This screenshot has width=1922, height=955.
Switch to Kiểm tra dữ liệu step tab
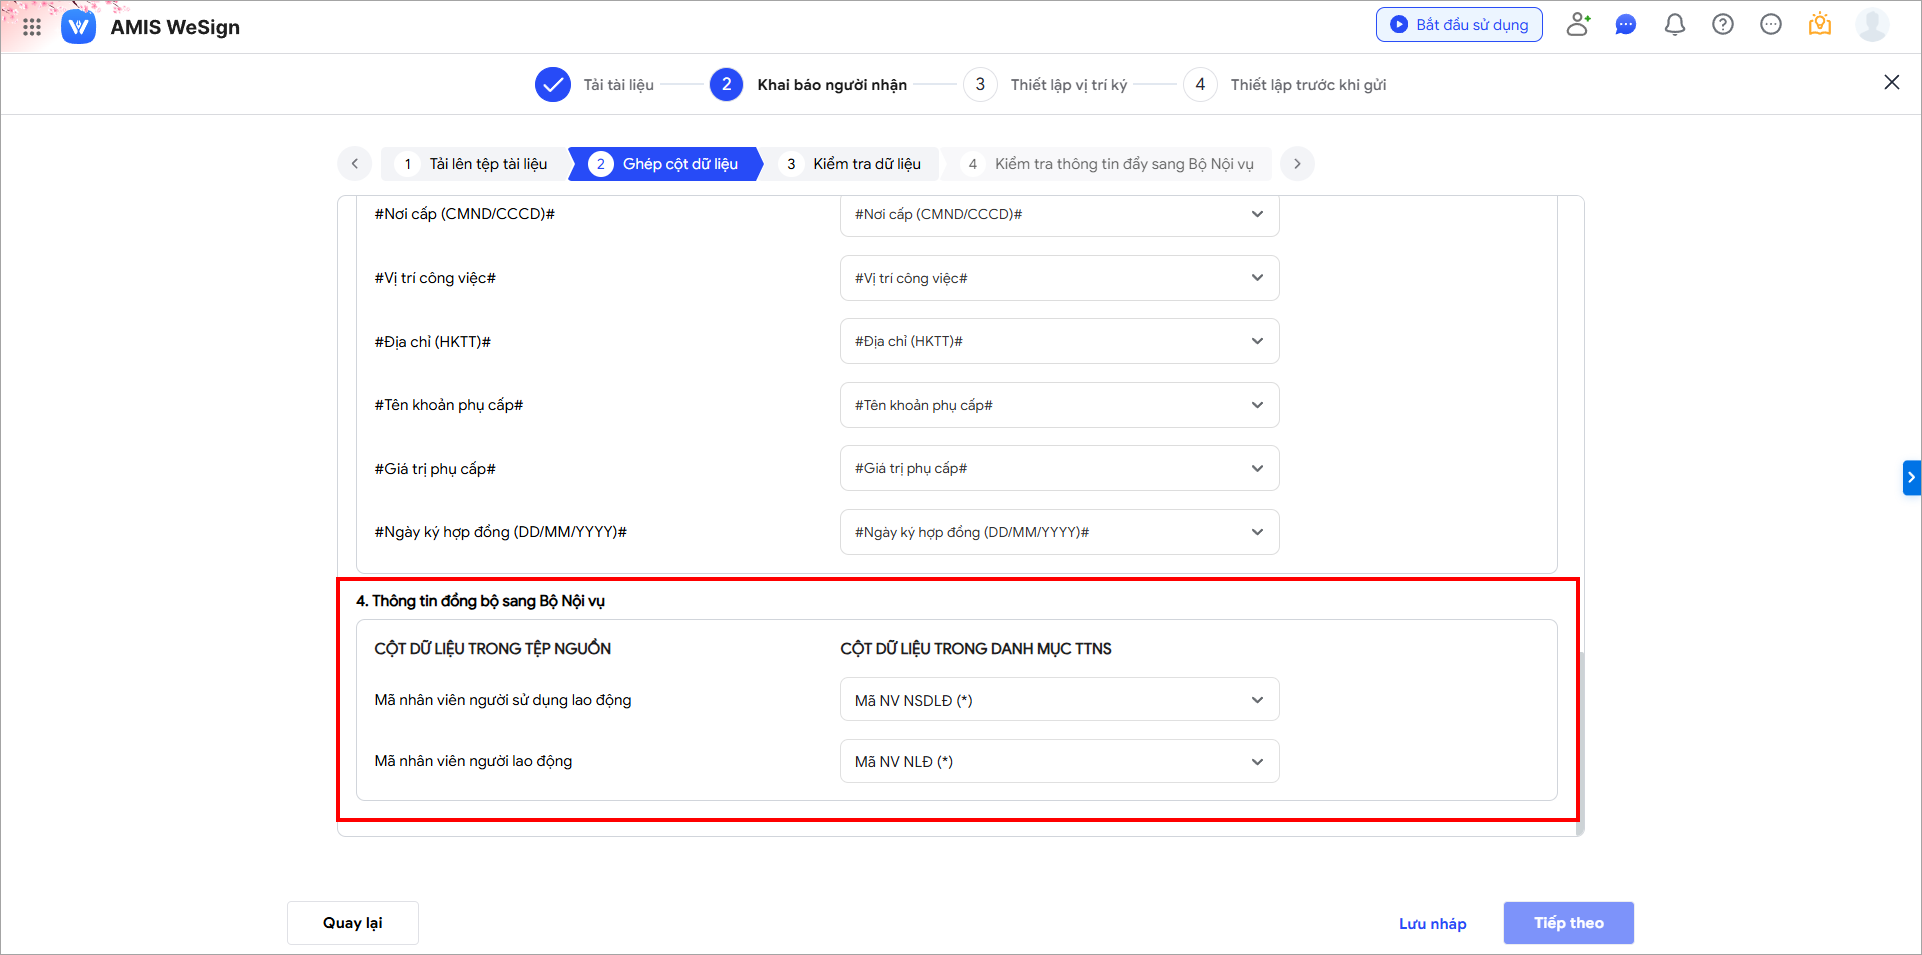855,164
